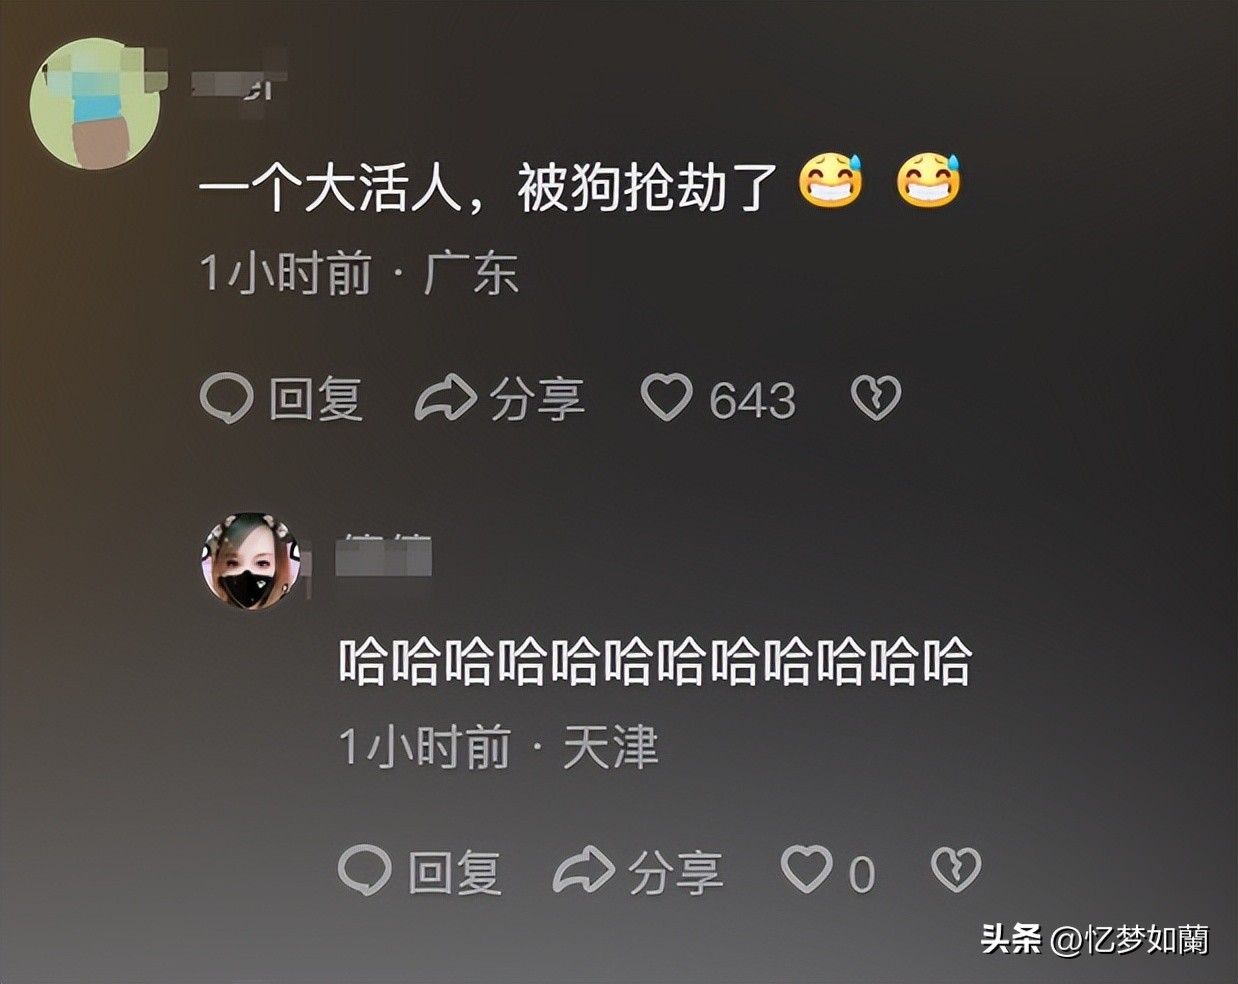Open the masked girl avatar profile
Screen dimensions: 1238x984
click(251, 560)
